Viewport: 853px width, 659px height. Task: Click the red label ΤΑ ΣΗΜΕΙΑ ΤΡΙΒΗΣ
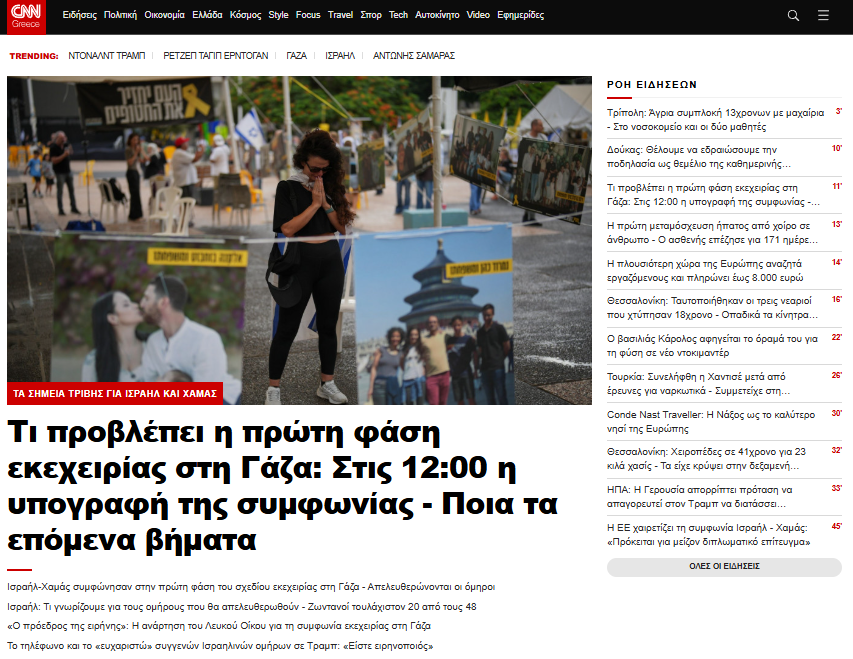point(115,394)
